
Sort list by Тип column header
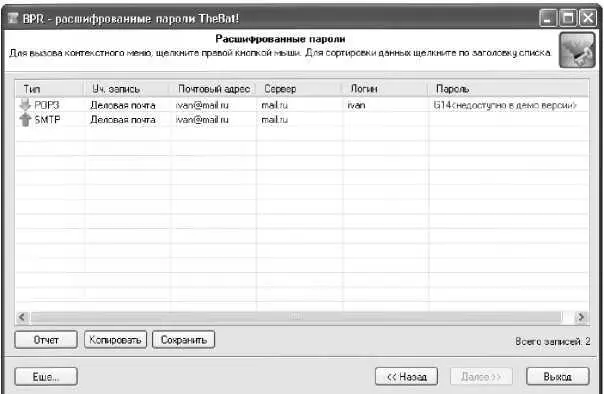pyautogui.click(x=49, y=89)
